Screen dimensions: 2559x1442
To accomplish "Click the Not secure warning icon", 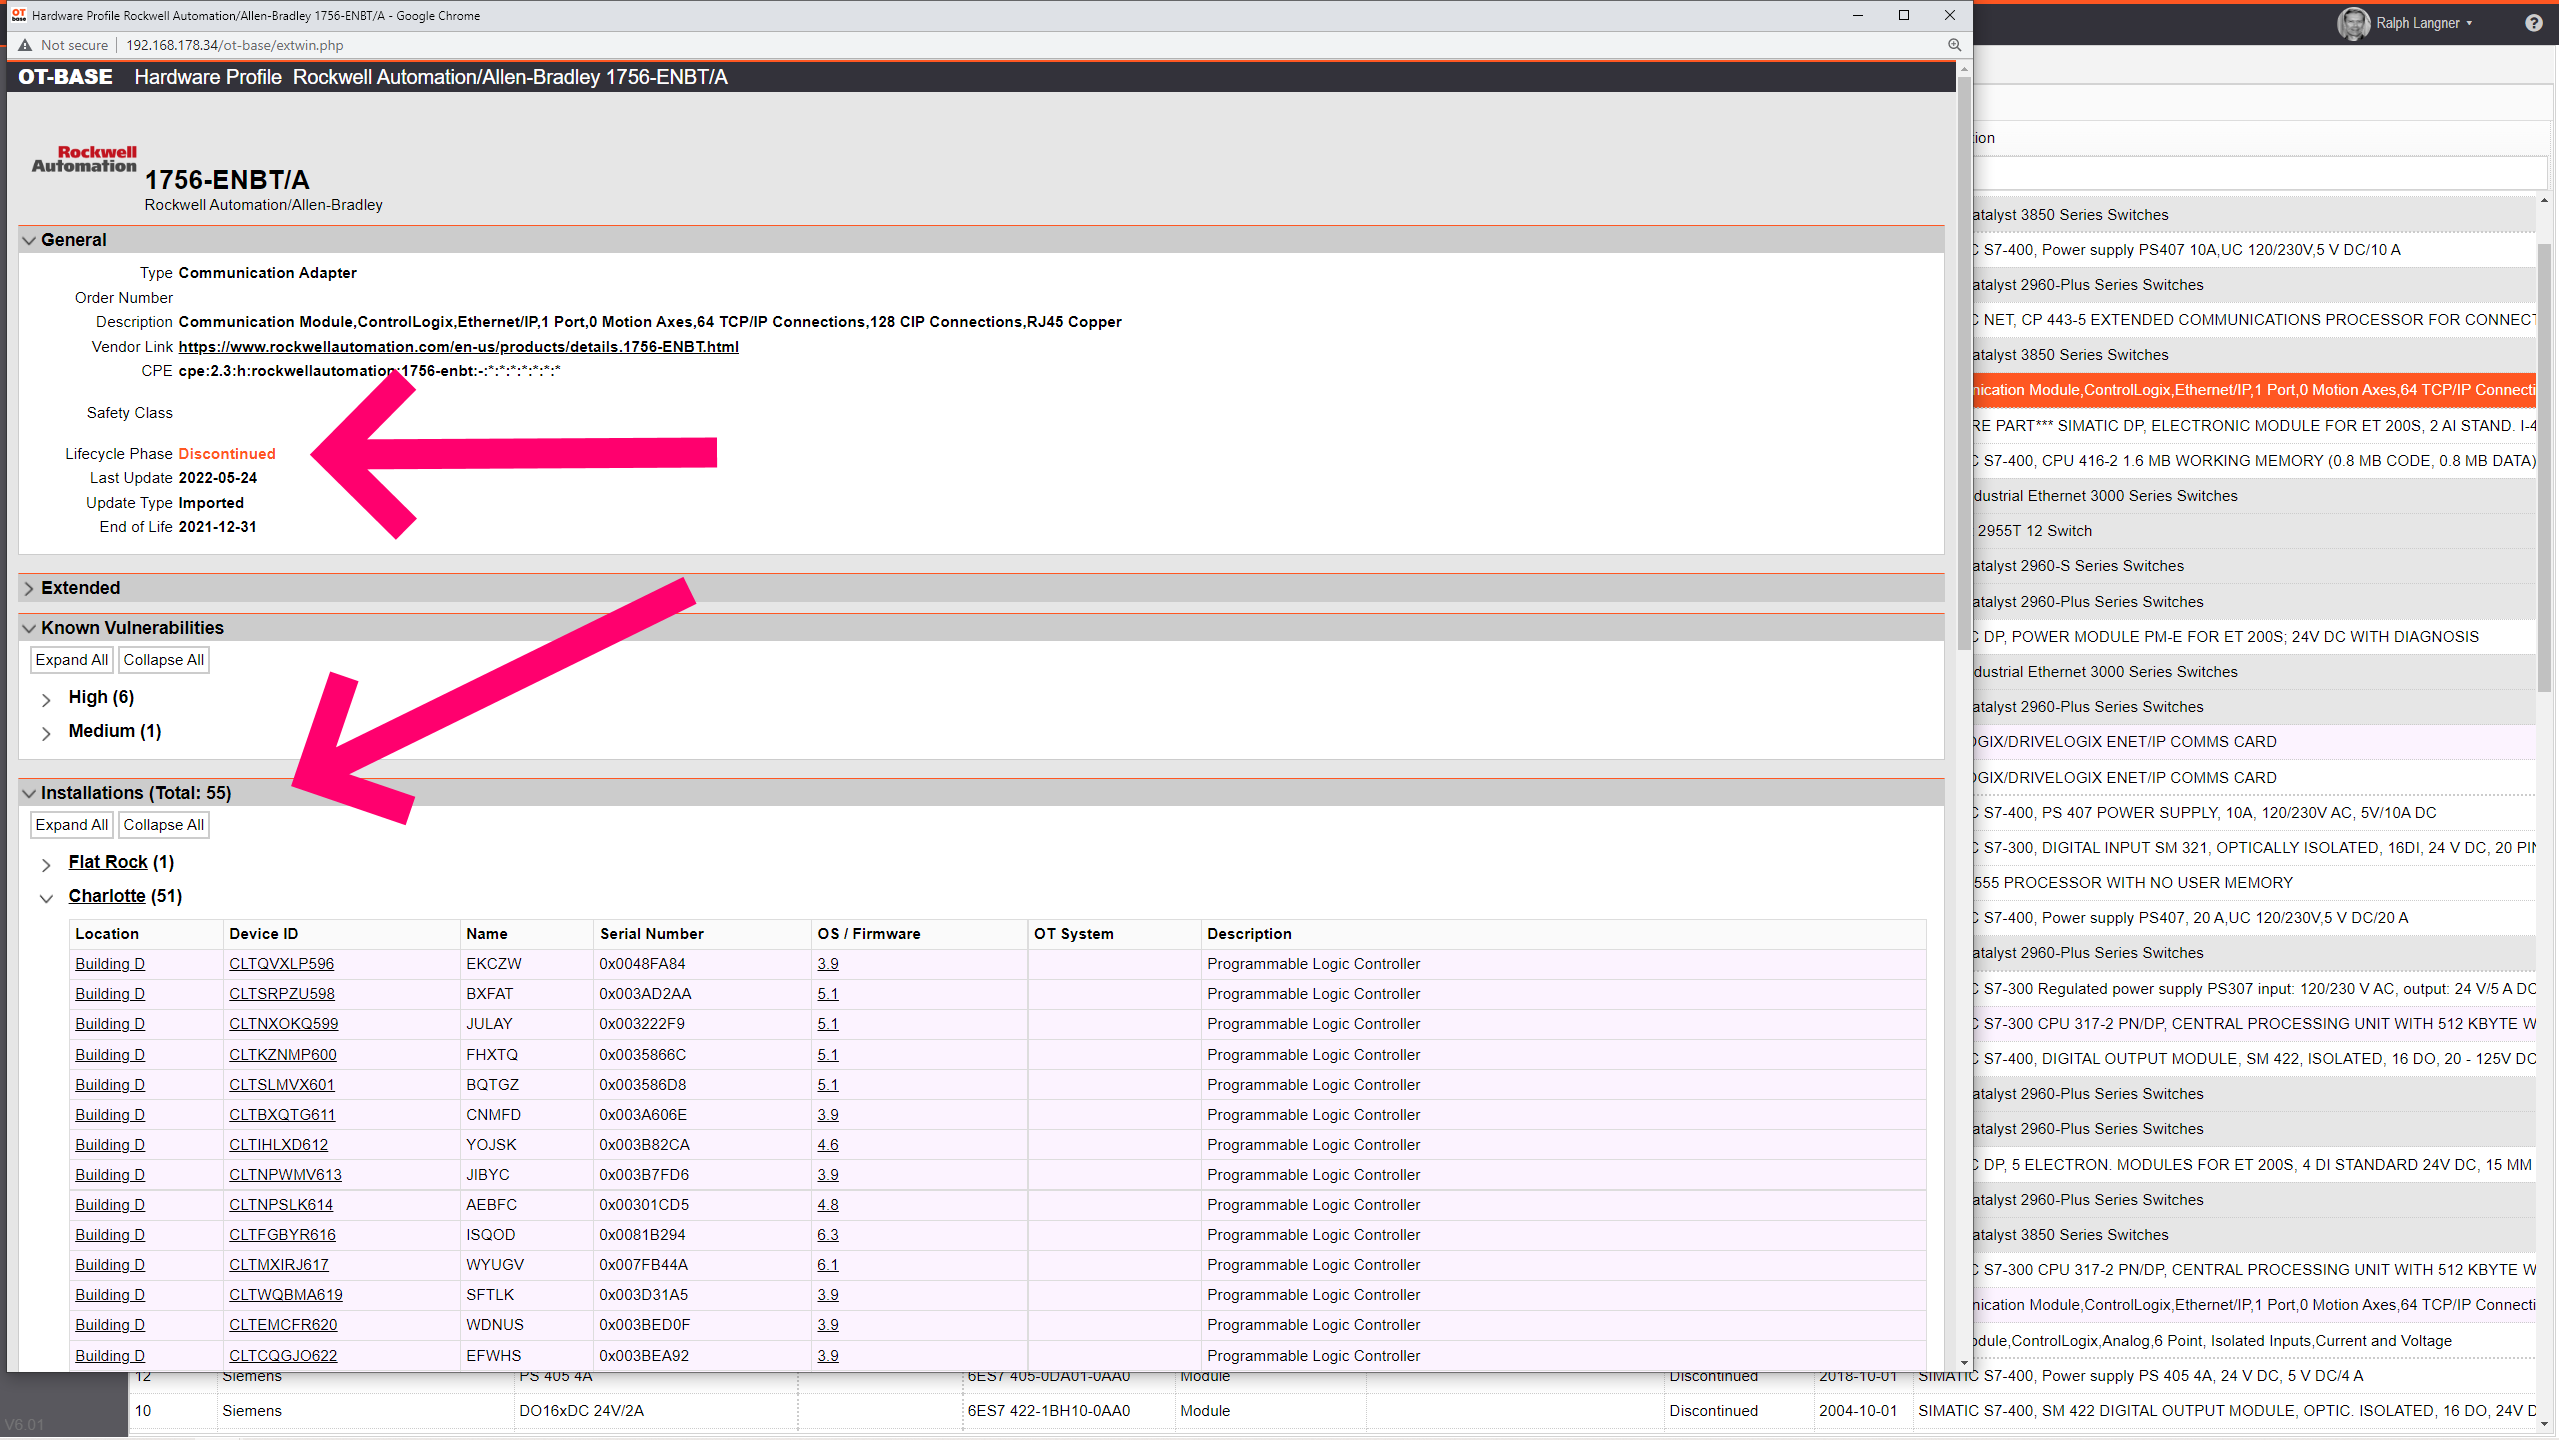I will [x=25, y=45].
